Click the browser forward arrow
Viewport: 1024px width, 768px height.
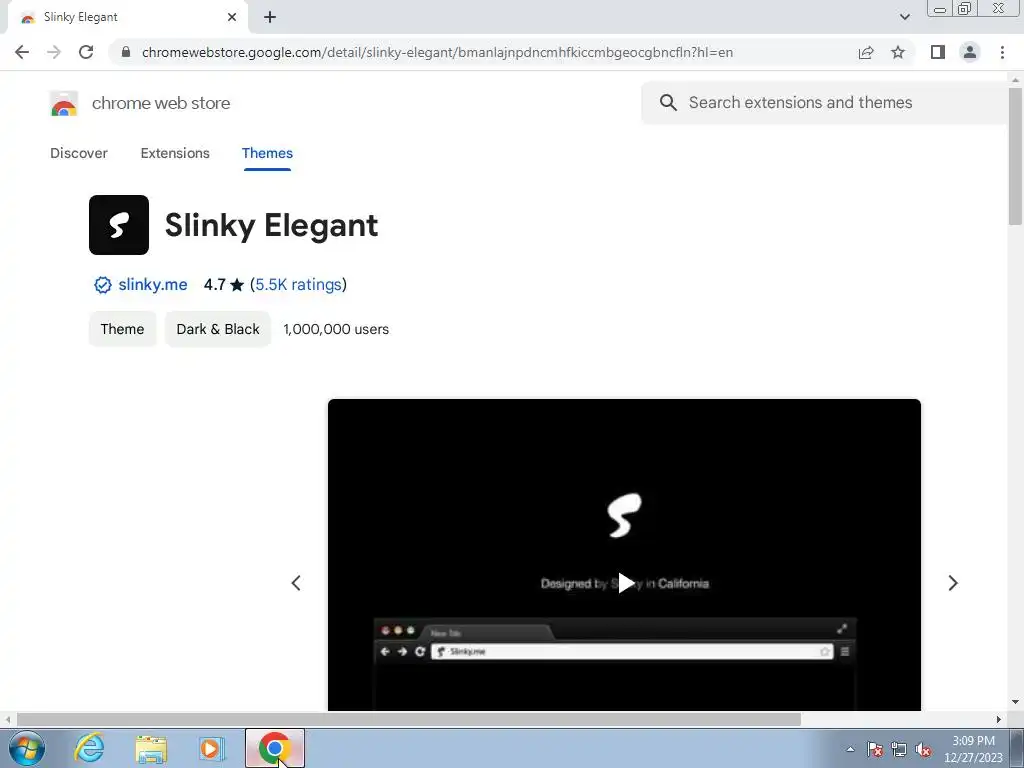tap(54, 52)
